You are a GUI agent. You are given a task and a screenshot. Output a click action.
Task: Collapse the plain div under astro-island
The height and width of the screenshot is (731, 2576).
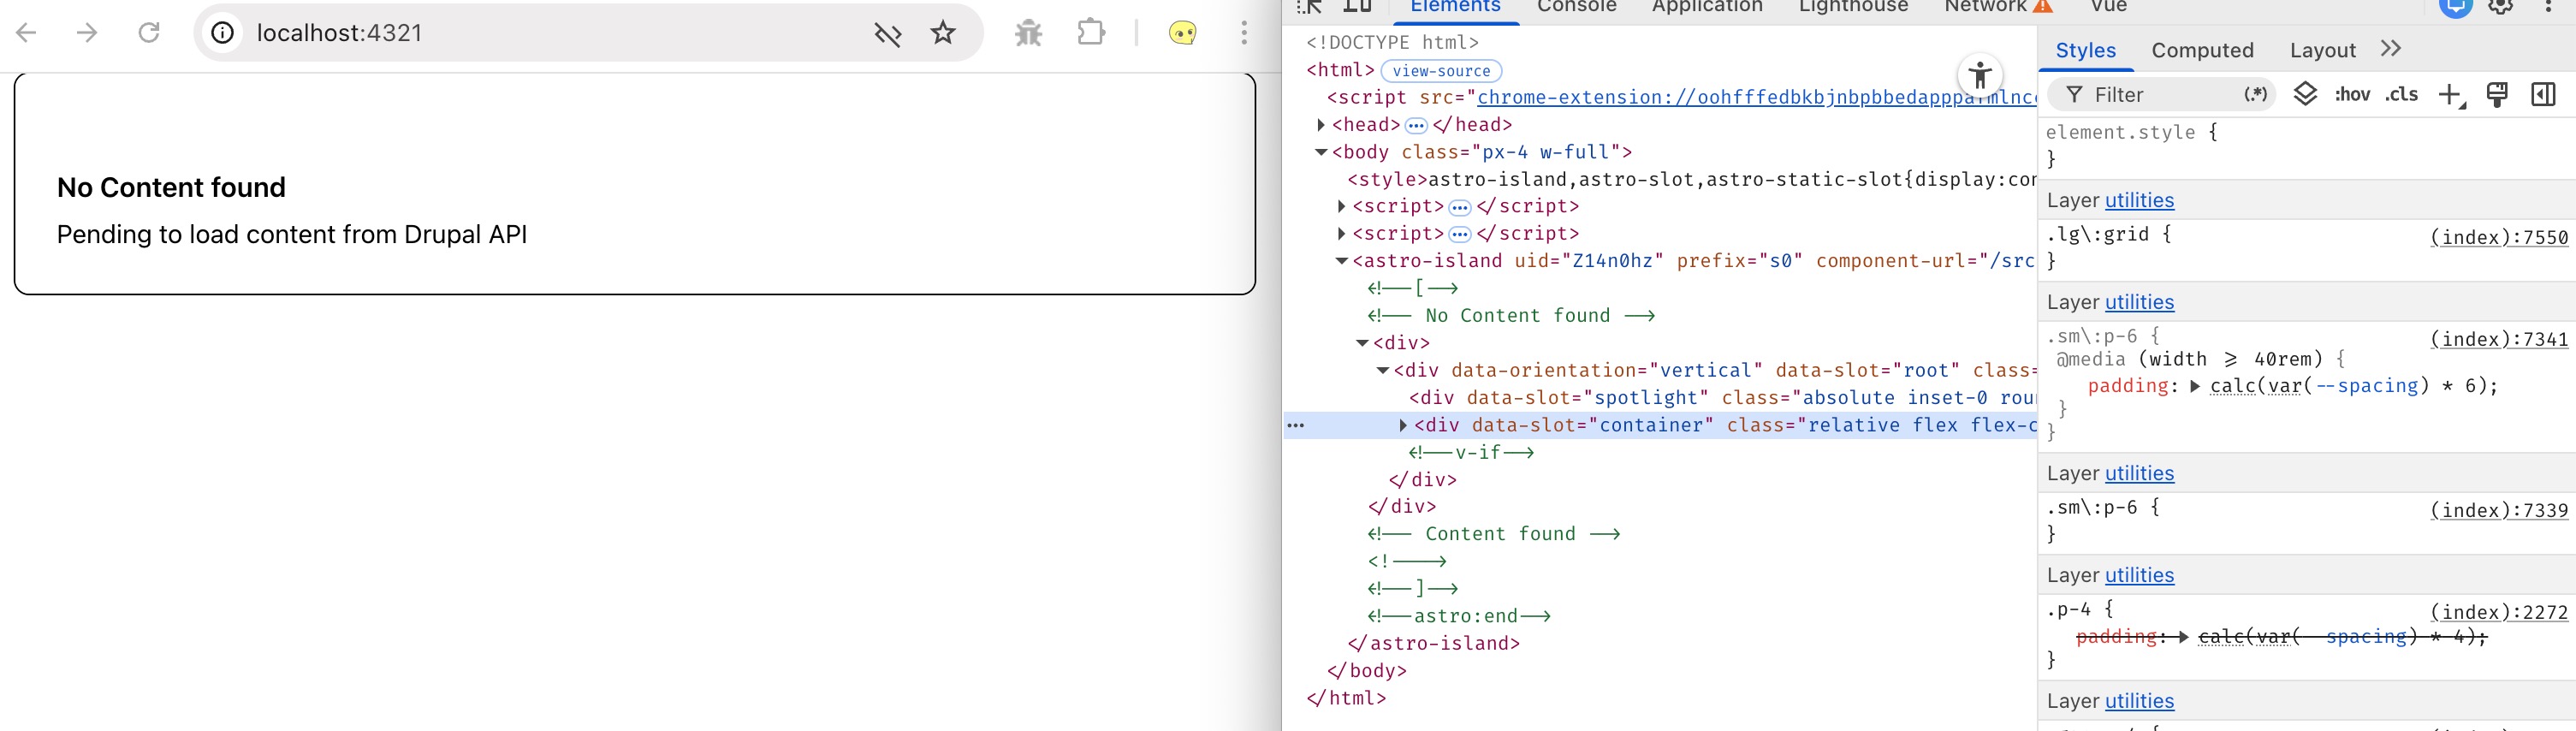(1362, 343)
